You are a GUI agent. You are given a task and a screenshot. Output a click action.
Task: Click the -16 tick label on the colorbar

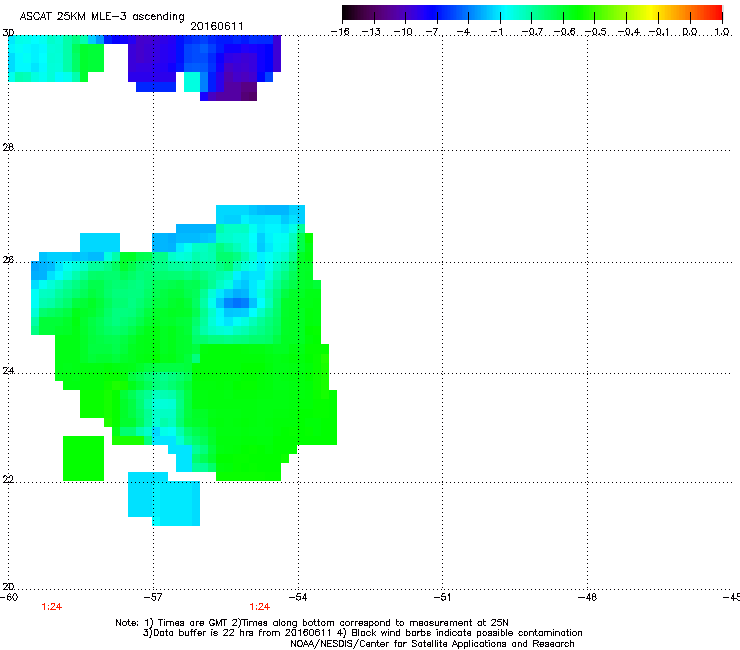tap(340, 32)
